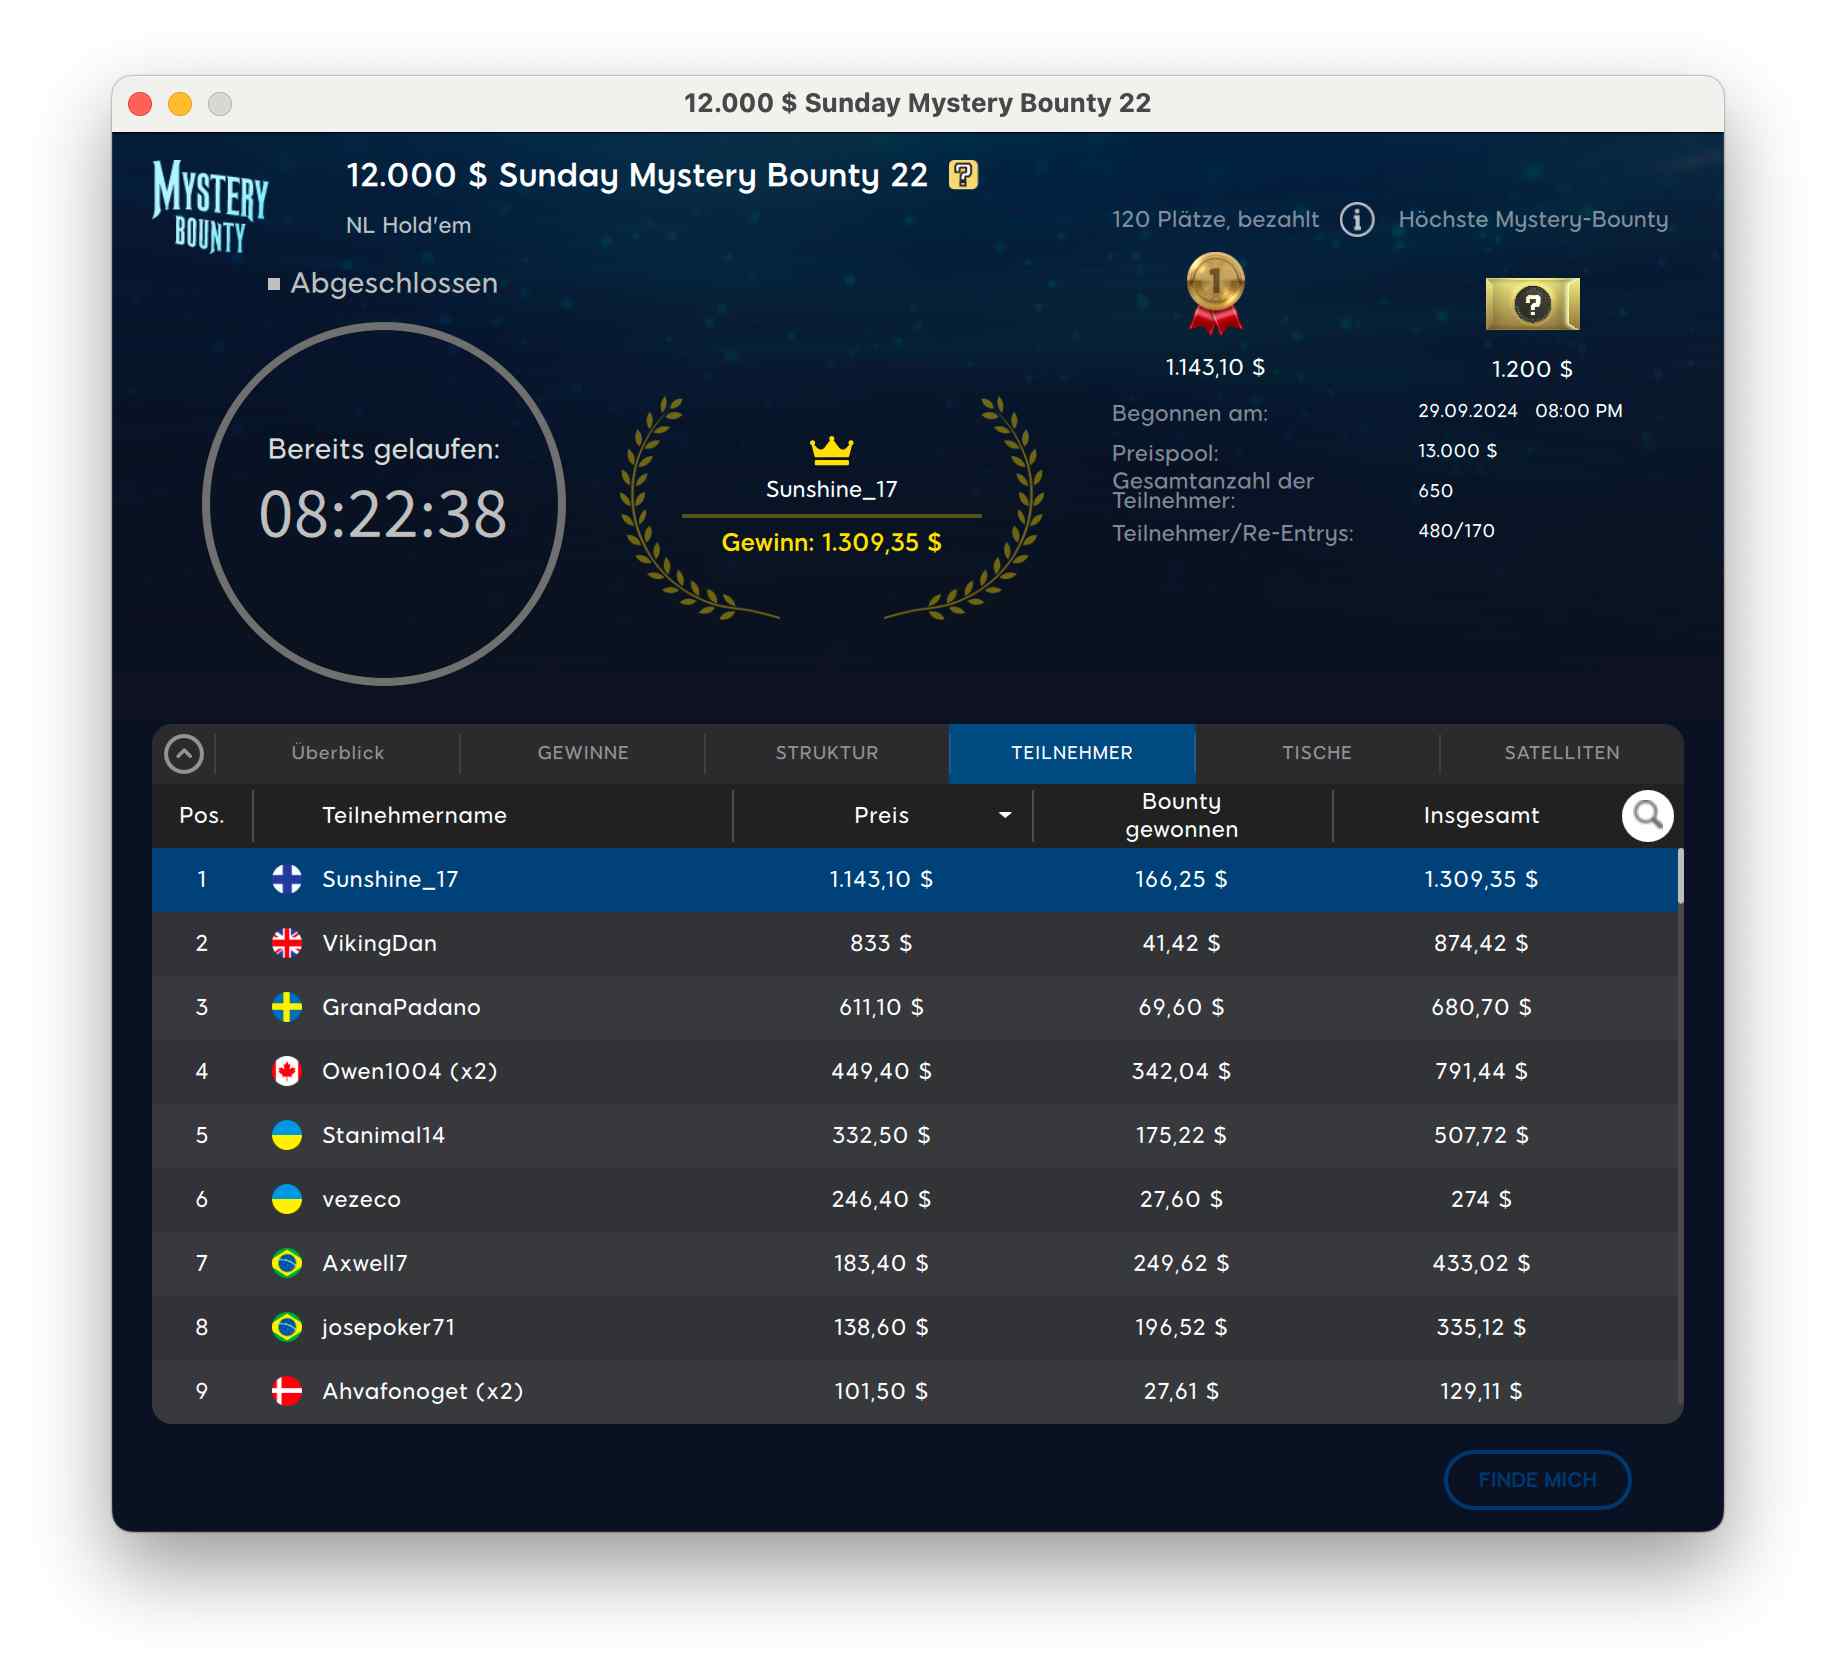
Task: Click the Canadian flag next to Owen1004
Action: [287, 1071]
